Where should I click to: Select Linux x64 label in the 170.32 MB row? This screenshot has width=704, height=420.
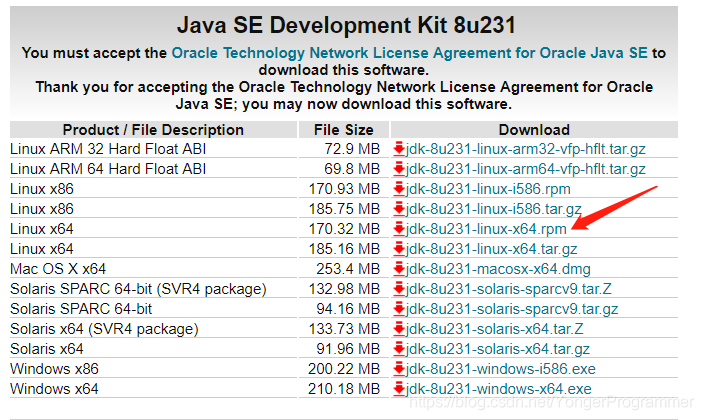[x=42, y=229]
